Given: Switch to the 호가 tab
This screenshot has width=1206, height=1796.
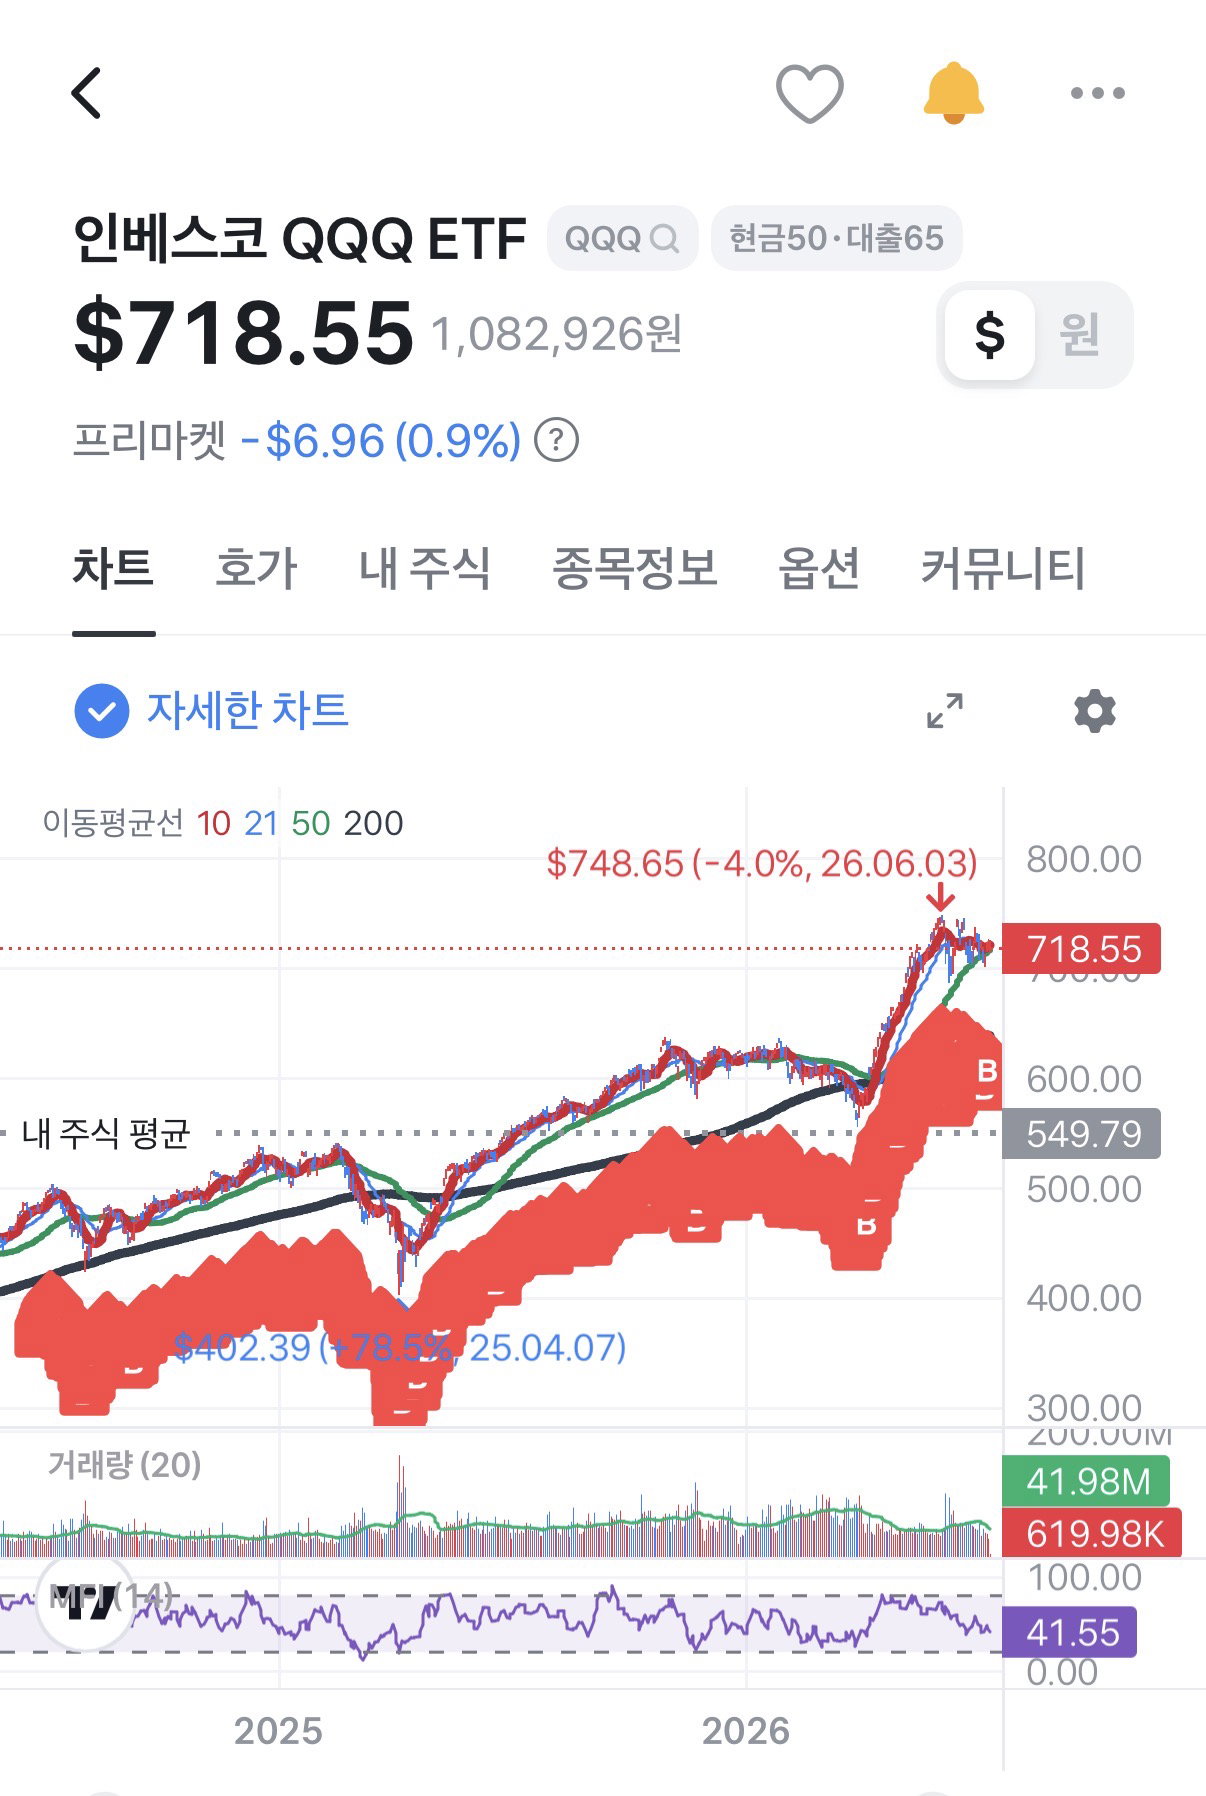Looking at the screenshot, I should [x=256, y=569].
